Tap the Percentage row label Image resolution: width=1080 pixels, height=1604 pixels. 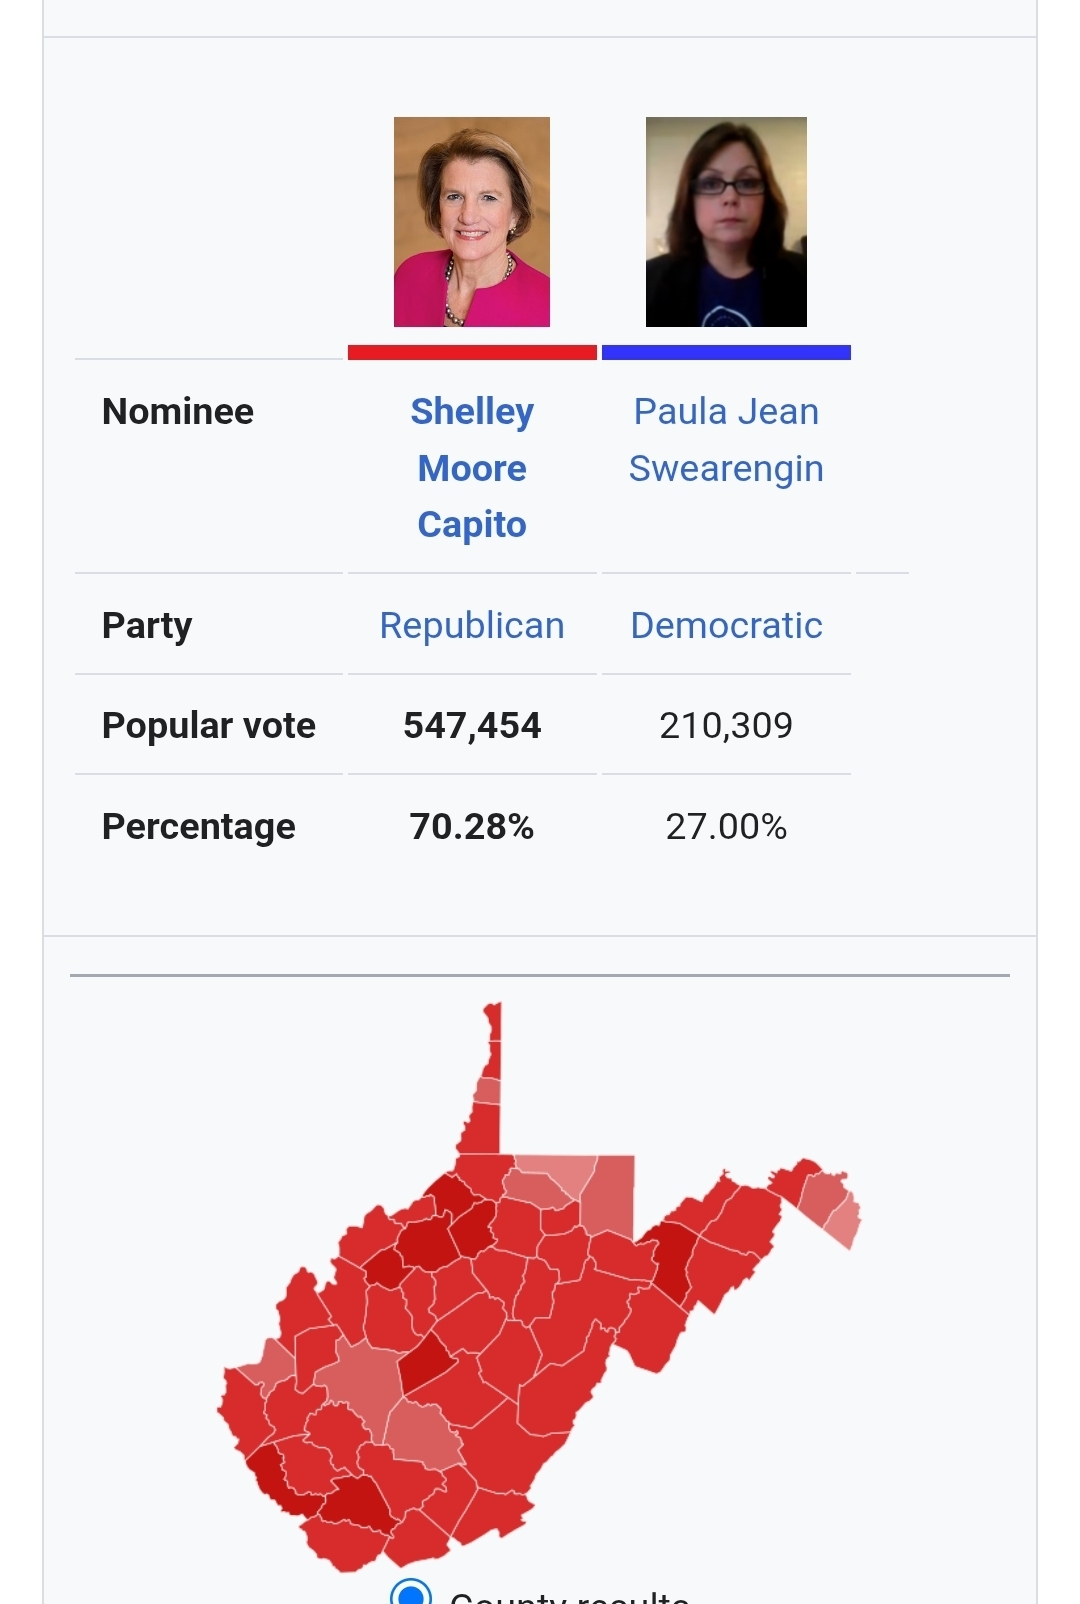[199, 827]
